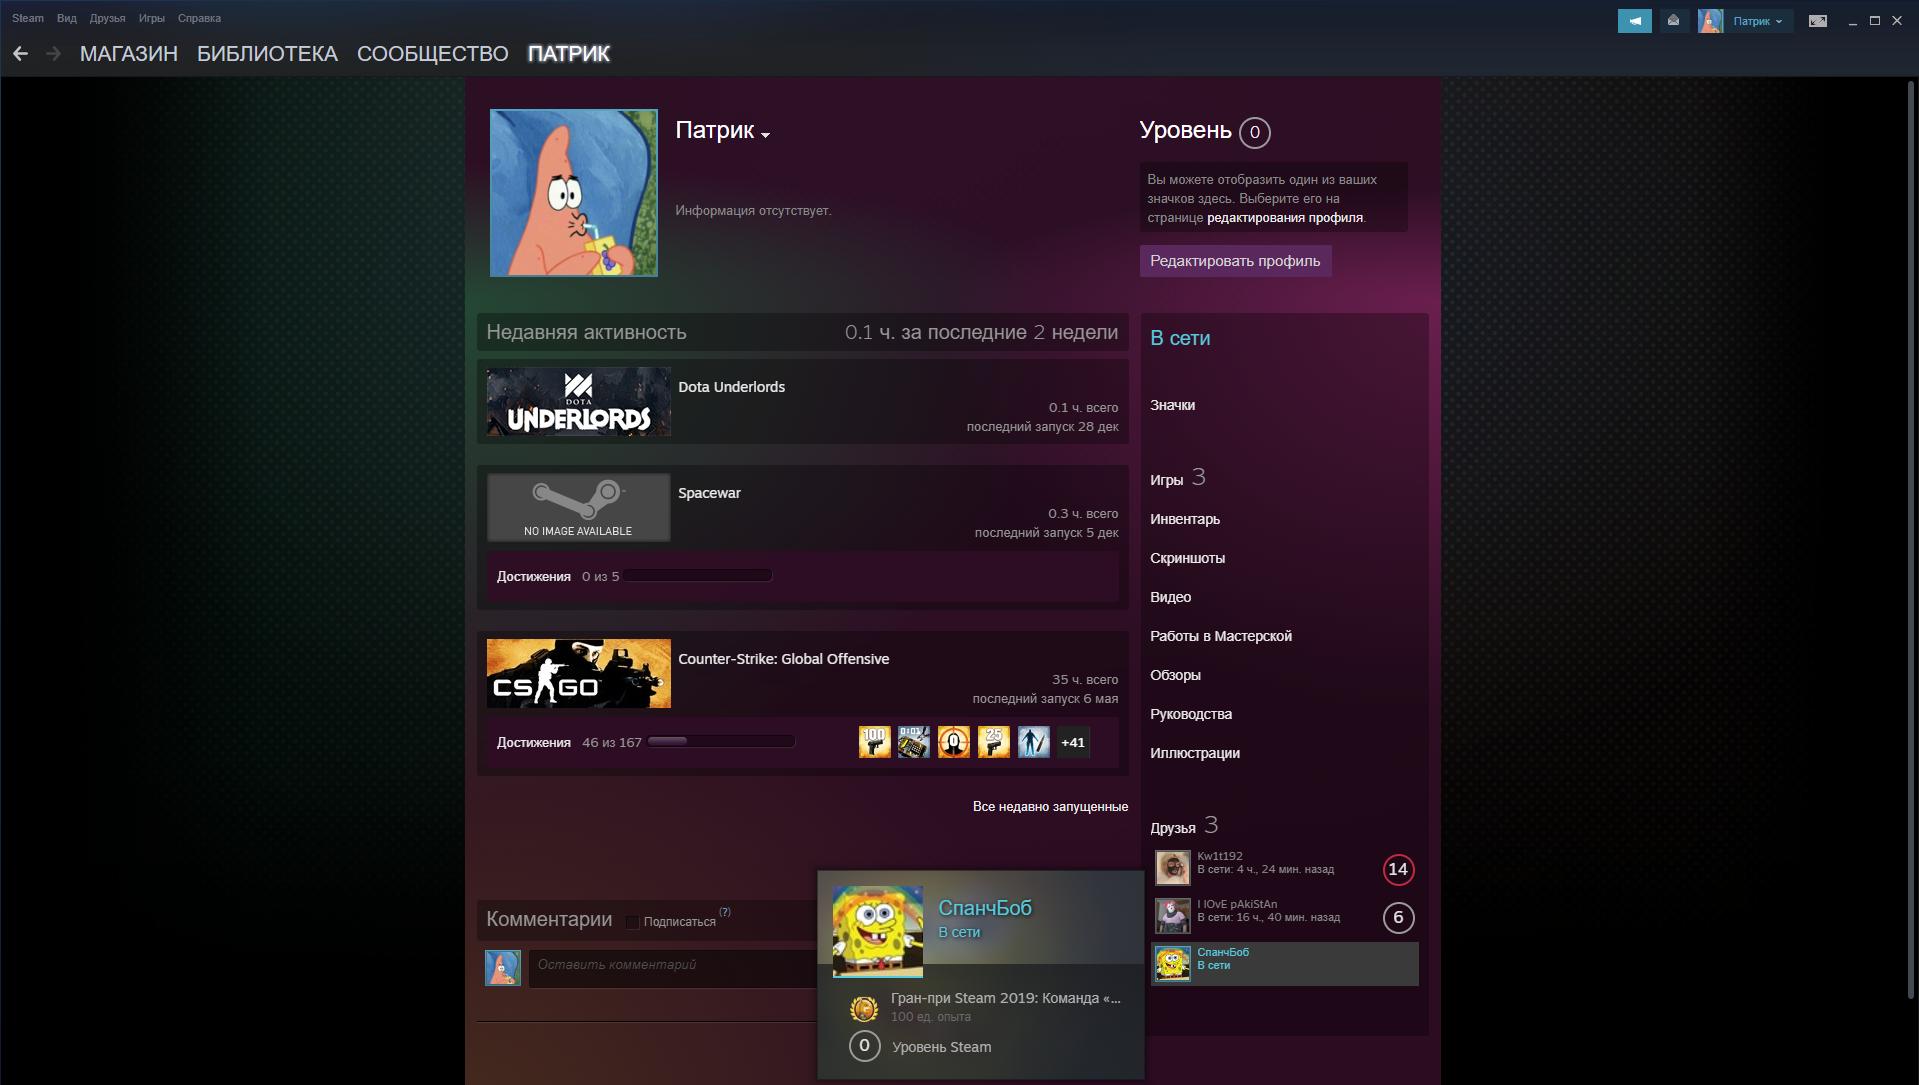Screen dimensions: 1919x1085
Task: Click the forward navigation arrow
Action: pos(53,54)
